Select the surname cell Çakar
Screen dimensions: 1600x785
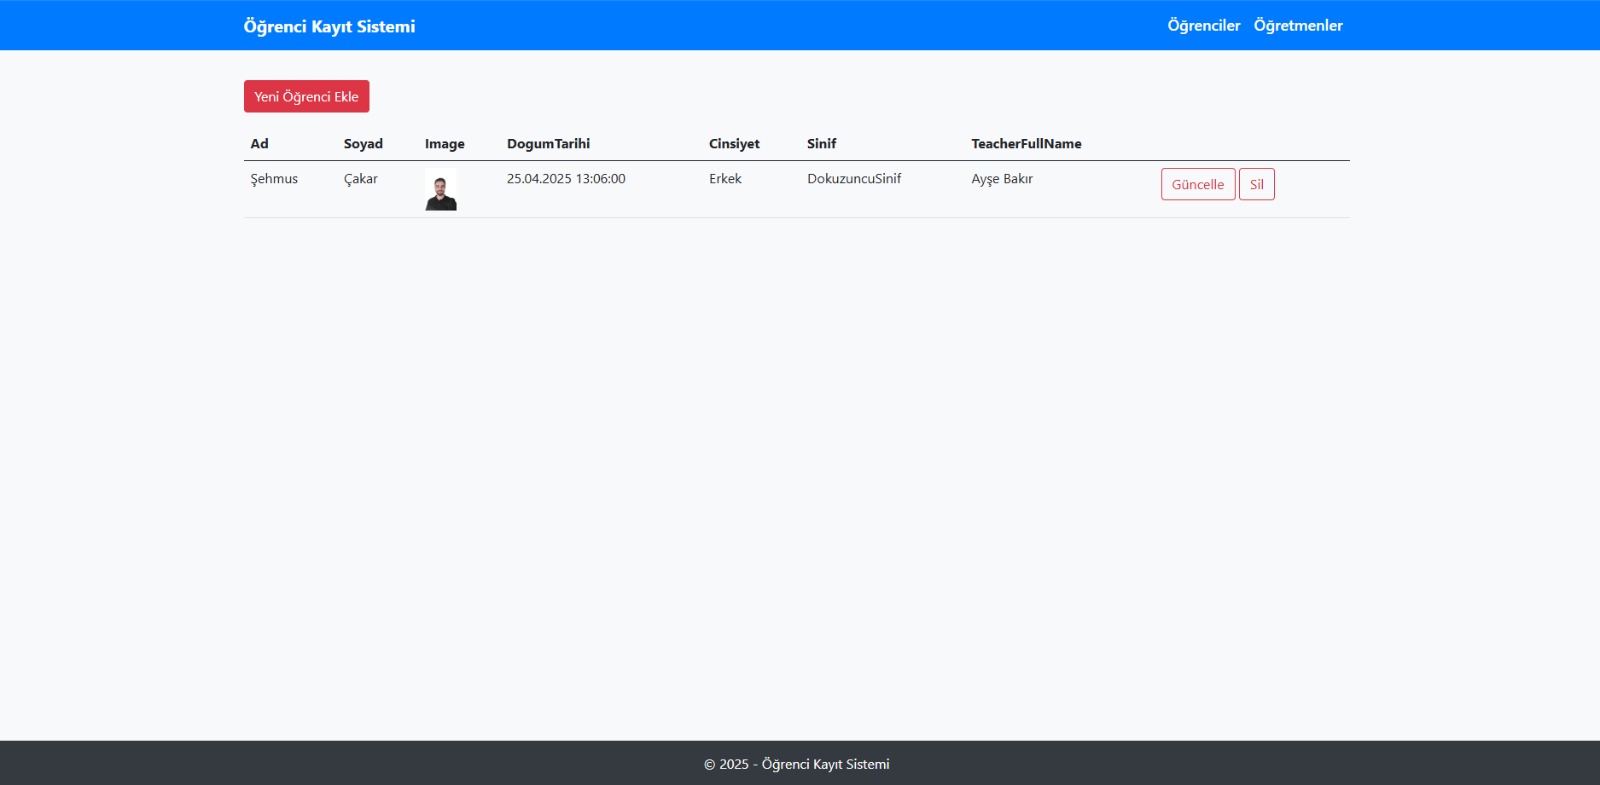tap(361, 179)
